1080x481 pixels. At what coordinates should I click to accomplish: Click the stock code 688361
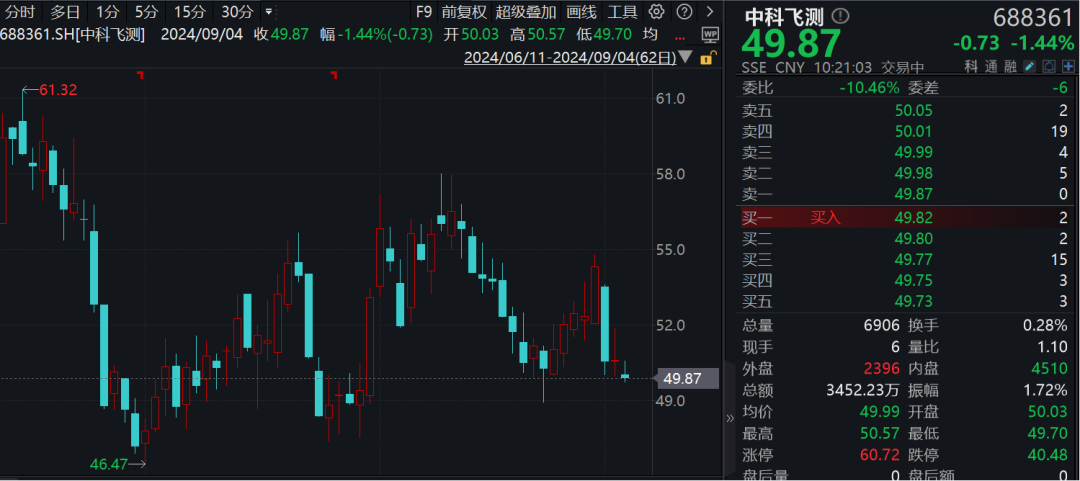tap(1035, 17)
